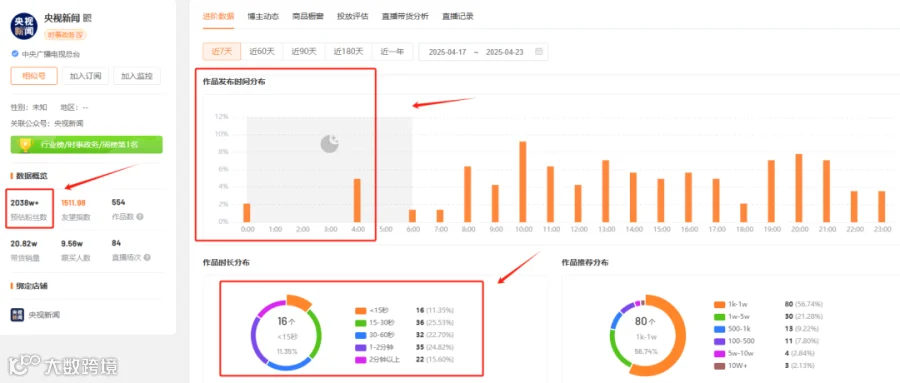Click the help icon next to 直播场次
This screenshot has height=383, width=900.
point(148,258)
